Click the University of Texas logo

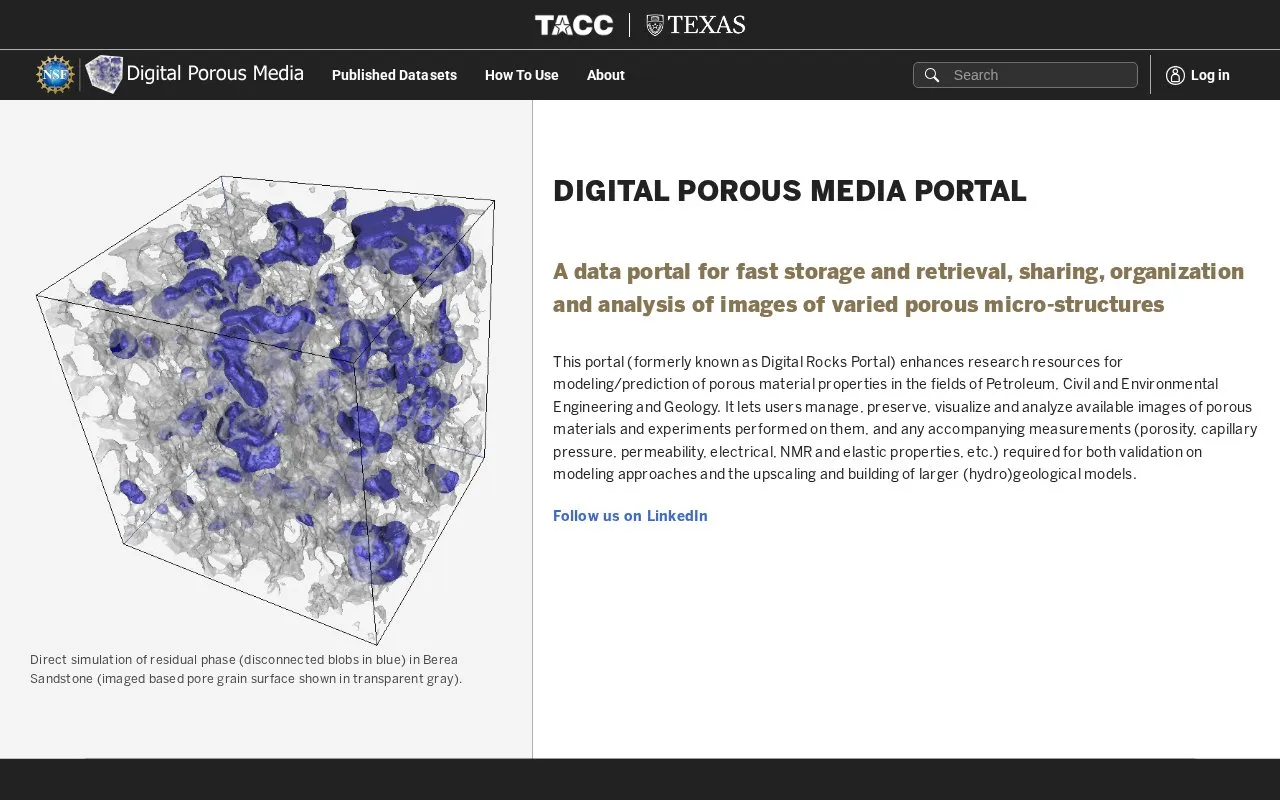696,25
